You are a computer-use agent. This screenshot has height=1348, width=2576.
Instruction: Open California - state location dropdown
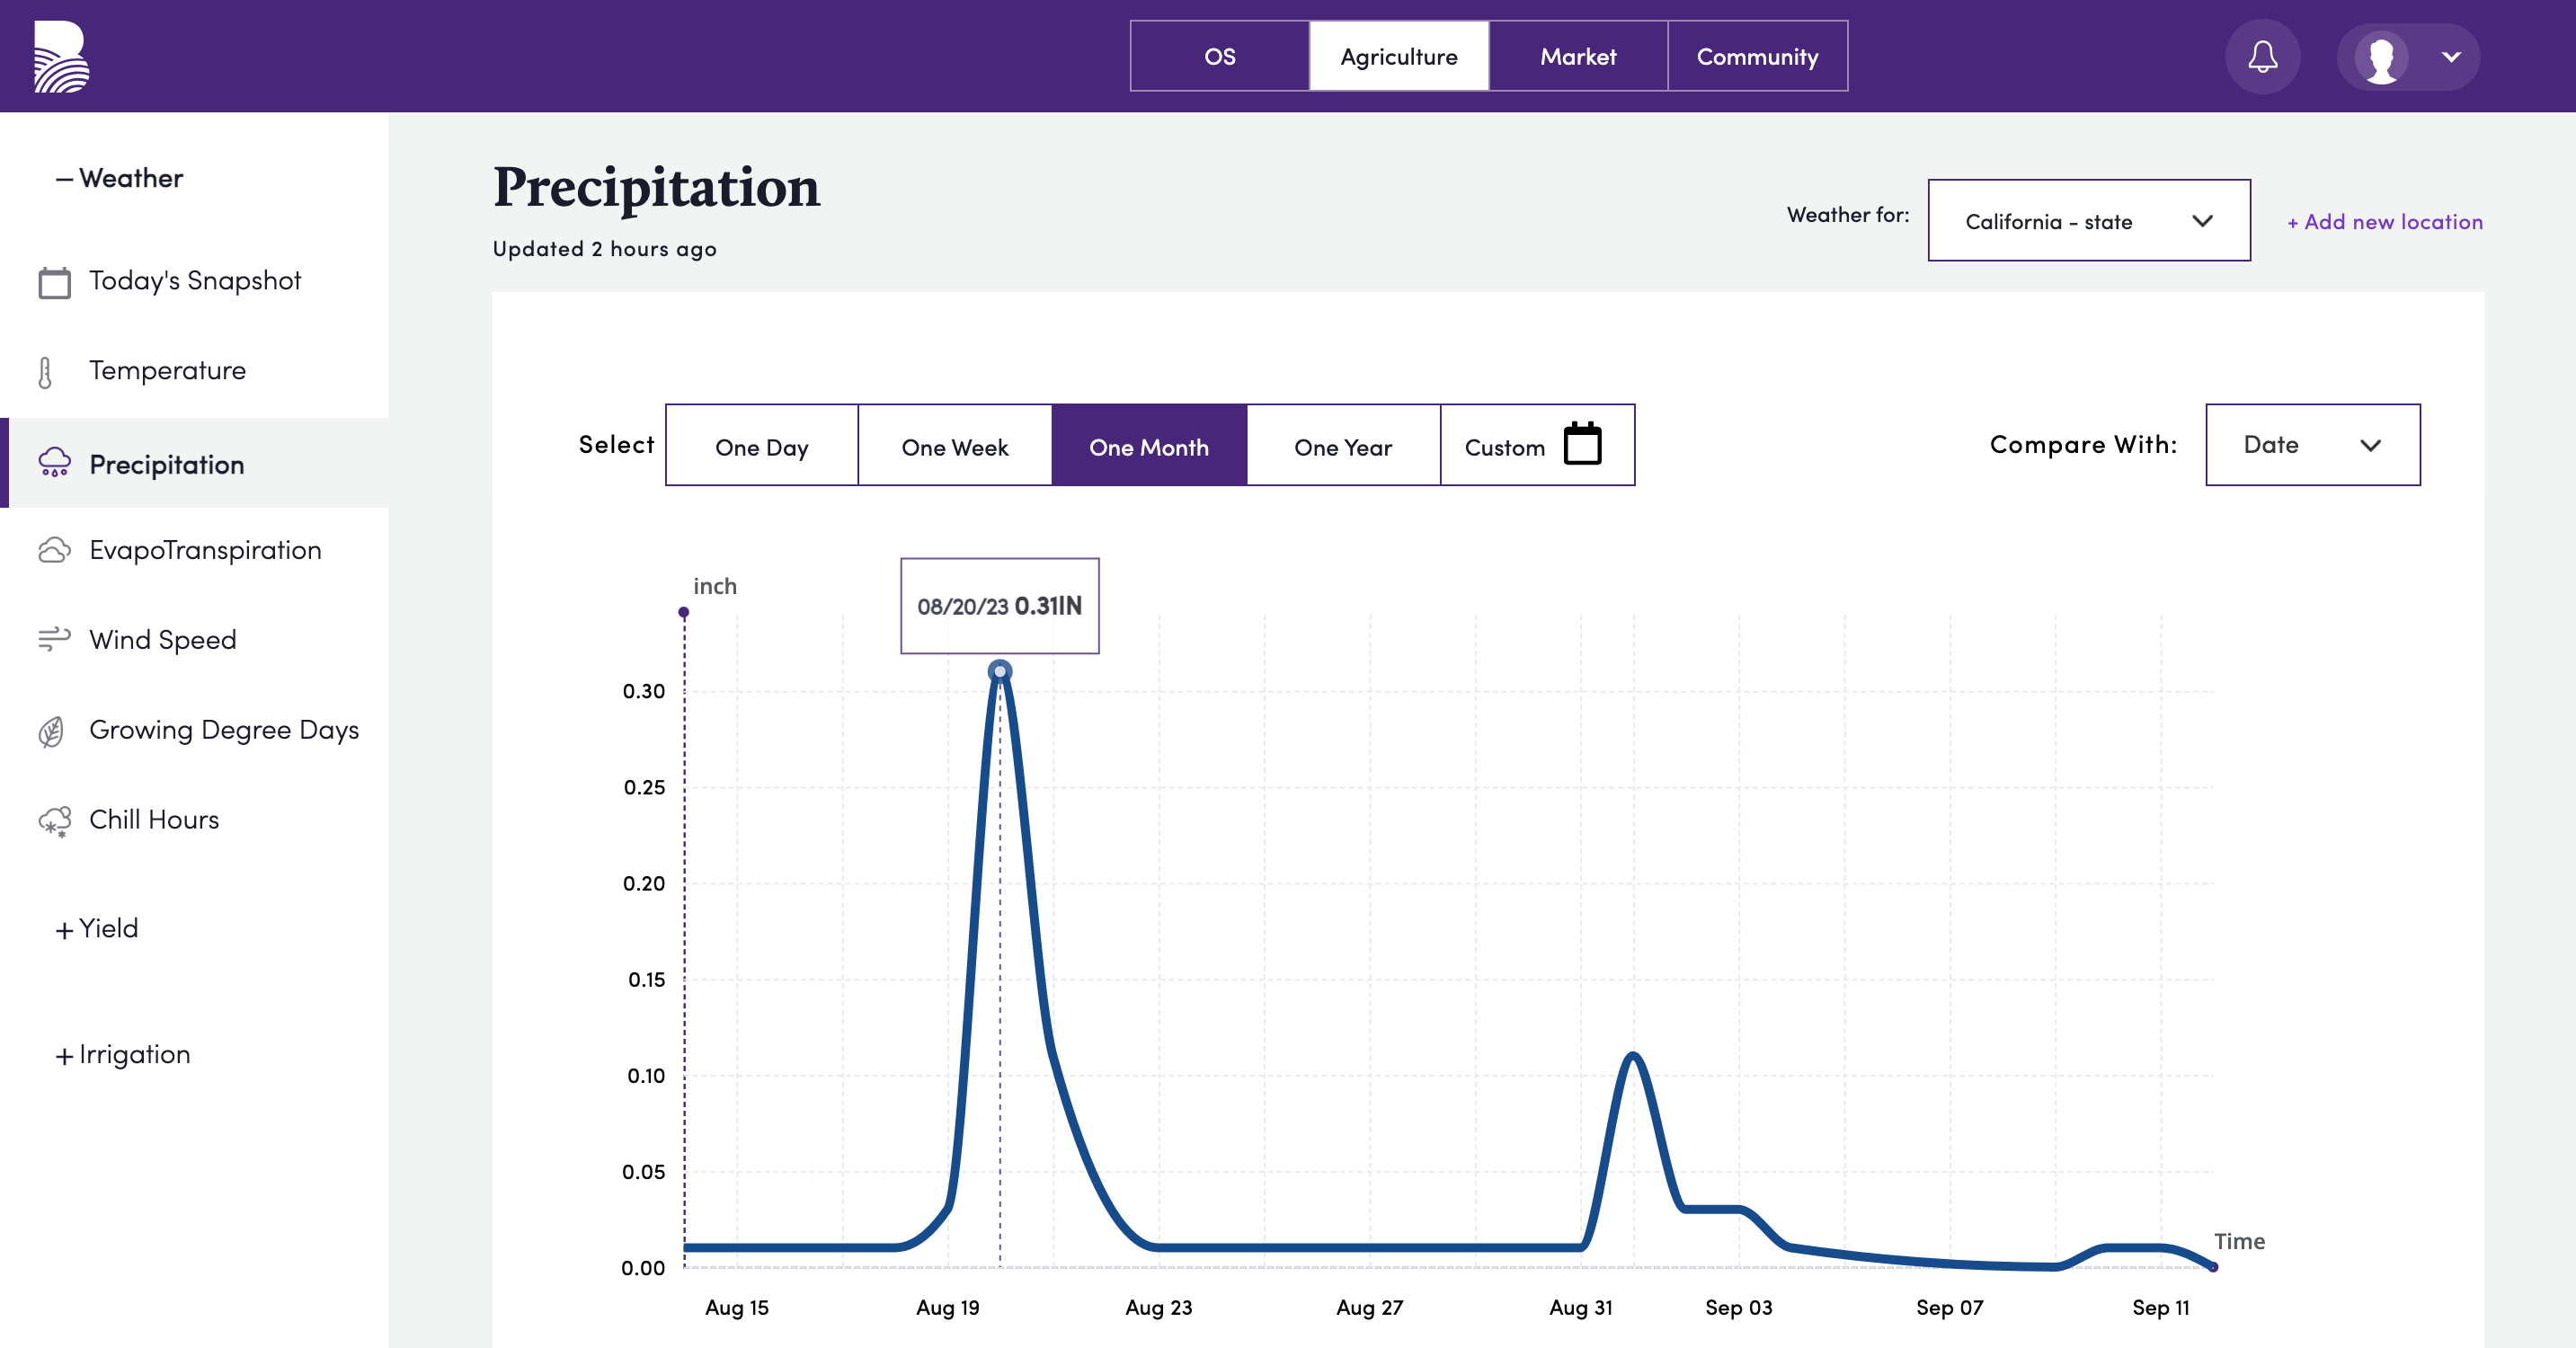pyautogui.click(x=2088, y=220)
